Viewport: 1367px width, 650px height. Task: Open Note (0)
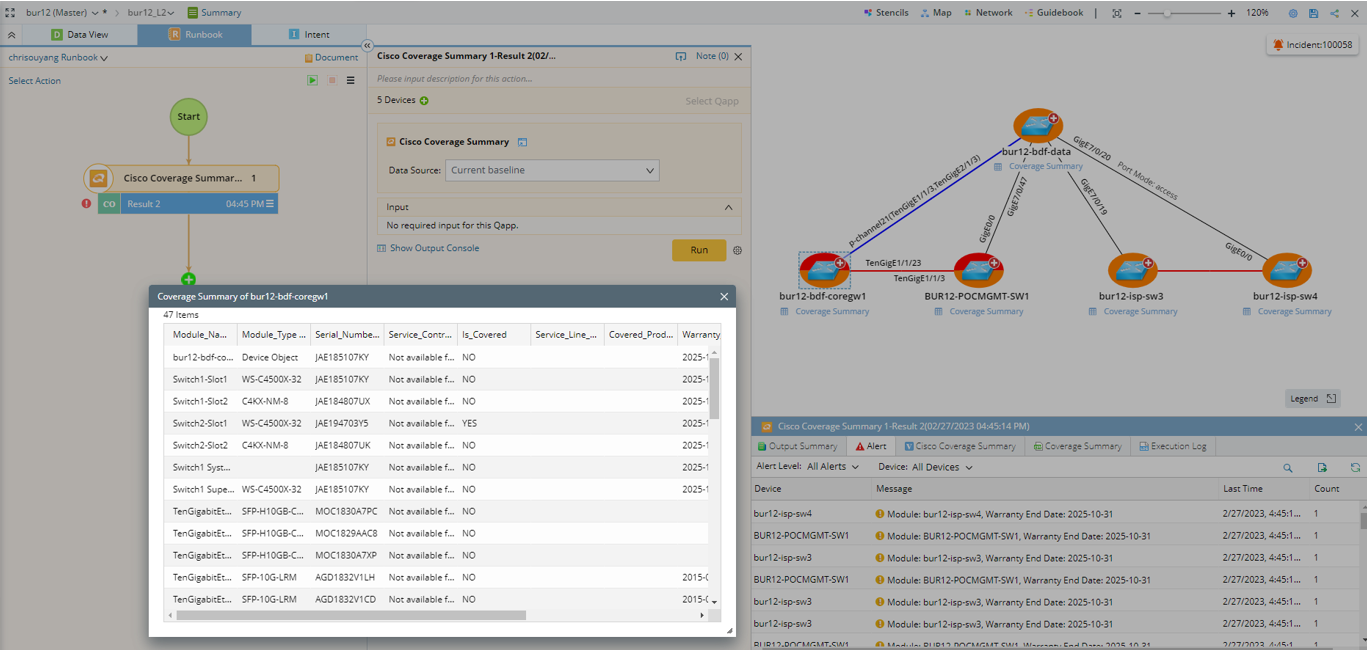point(712,56)
